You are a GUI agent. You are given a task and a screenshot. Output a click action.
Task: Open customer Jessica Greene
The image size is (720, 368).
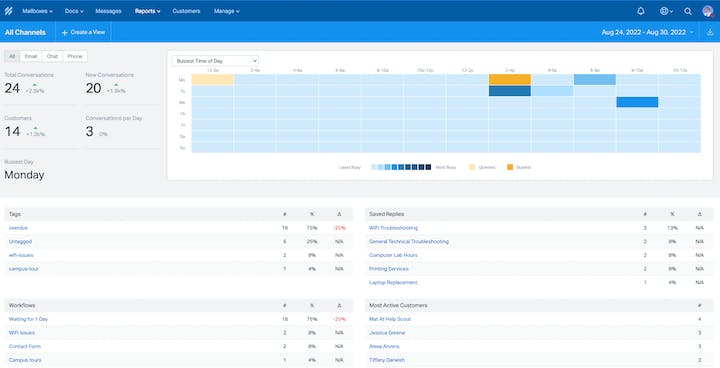click(x=387, y=333)
